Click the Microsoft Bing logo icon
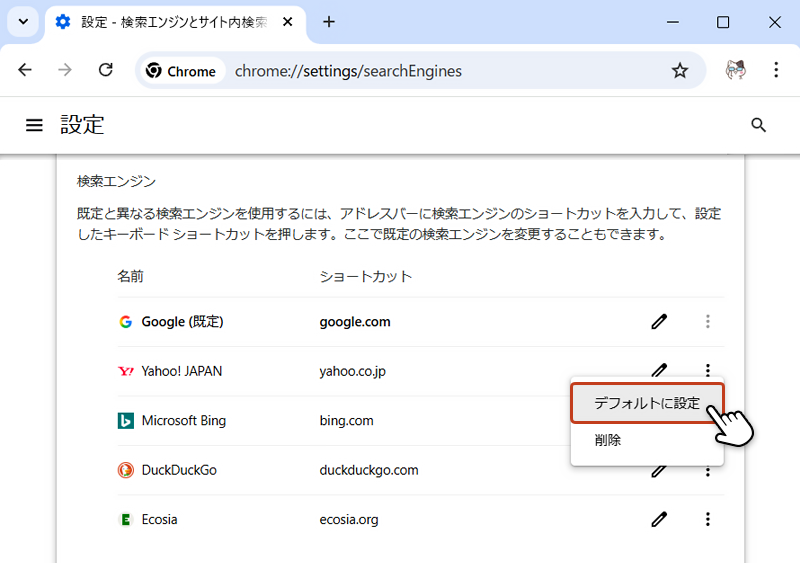The width and height of the screenshot is (800, 563). pos(126,421)
